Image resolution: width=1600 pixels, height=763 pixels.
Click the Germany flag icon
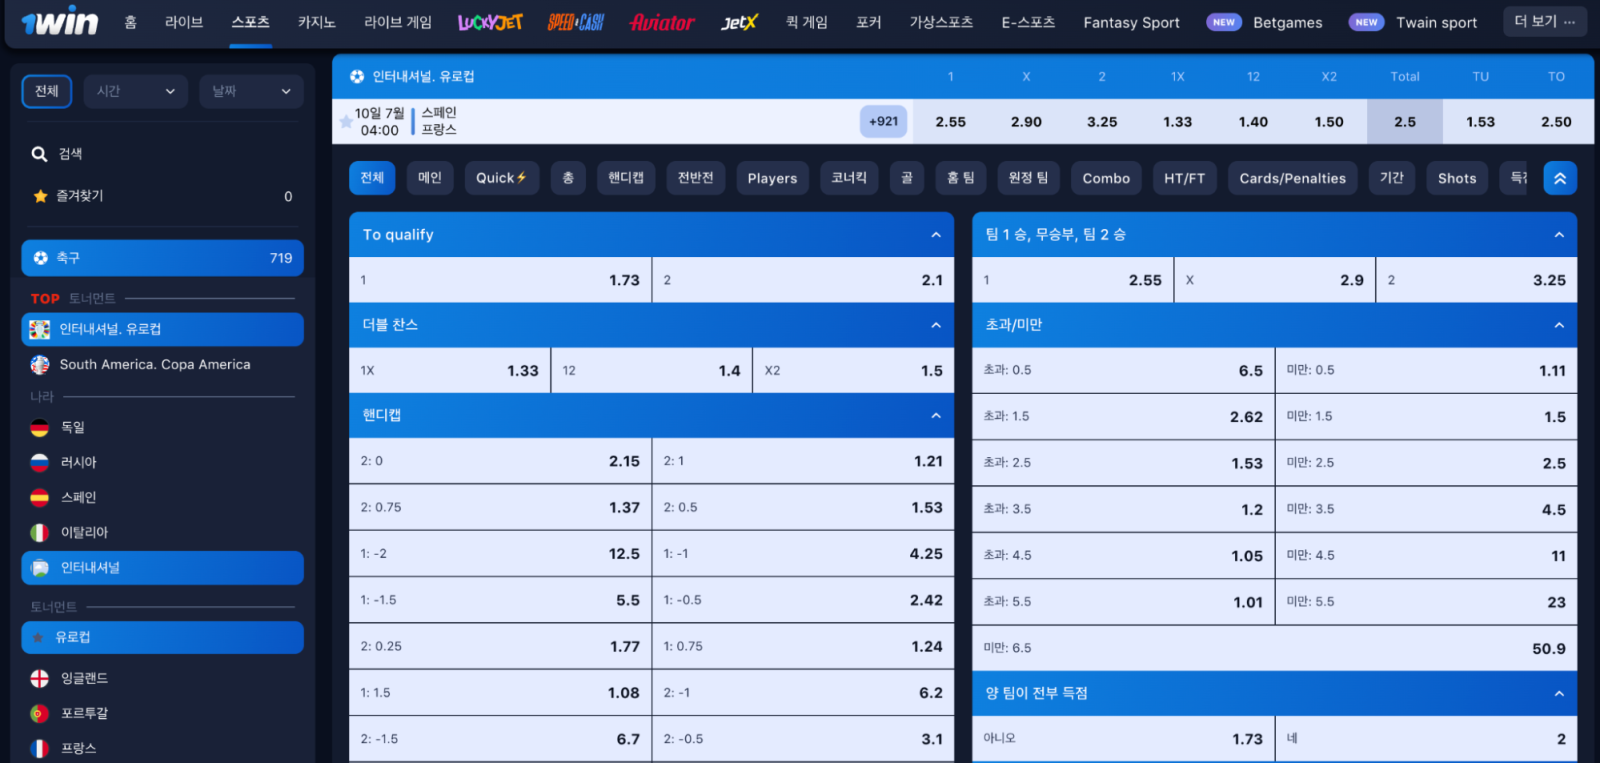40,428
